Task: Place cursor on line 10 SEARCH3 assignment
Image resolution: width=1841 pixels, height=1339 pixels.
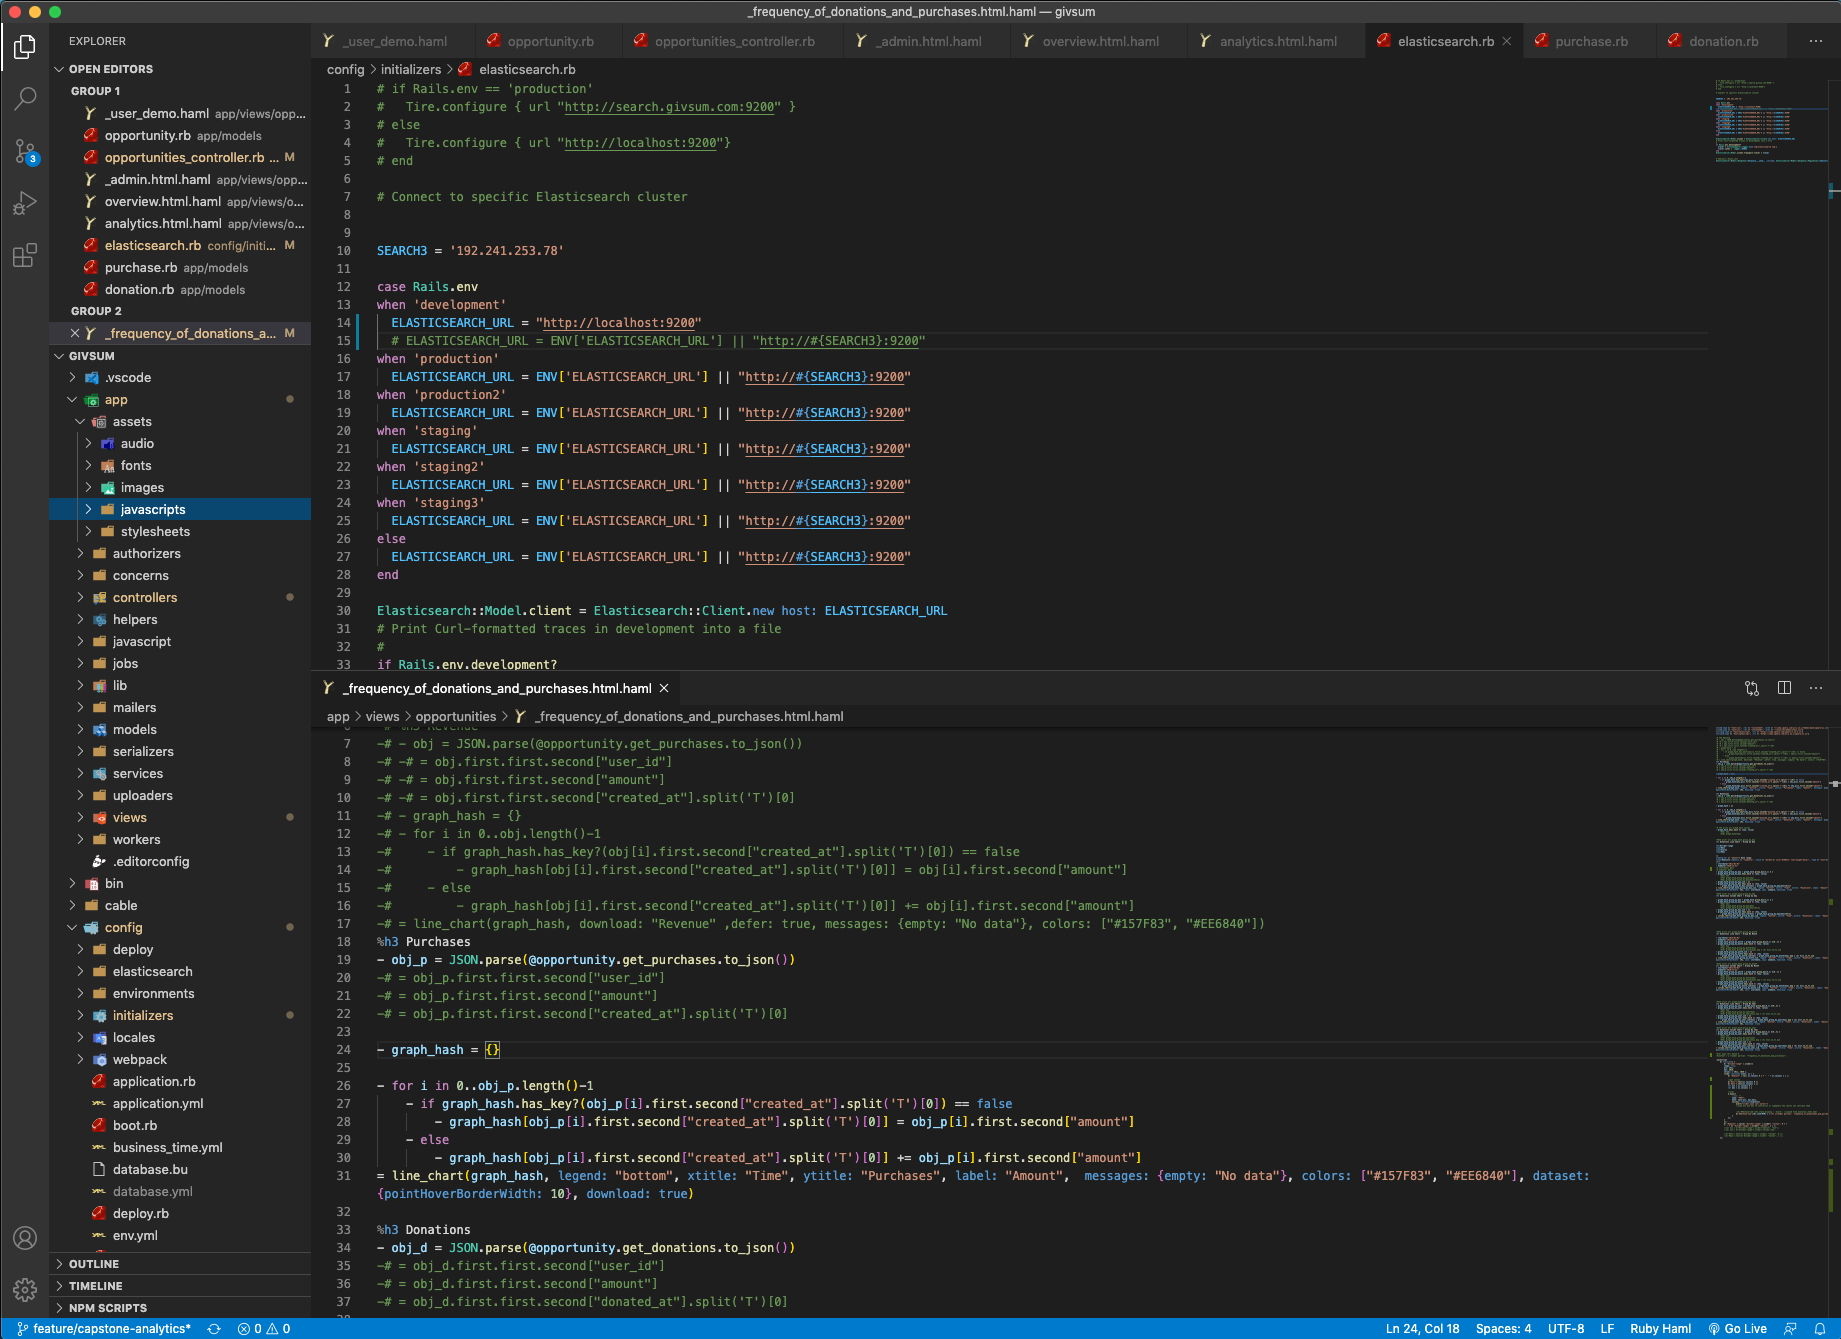Action: coord(470,251)
